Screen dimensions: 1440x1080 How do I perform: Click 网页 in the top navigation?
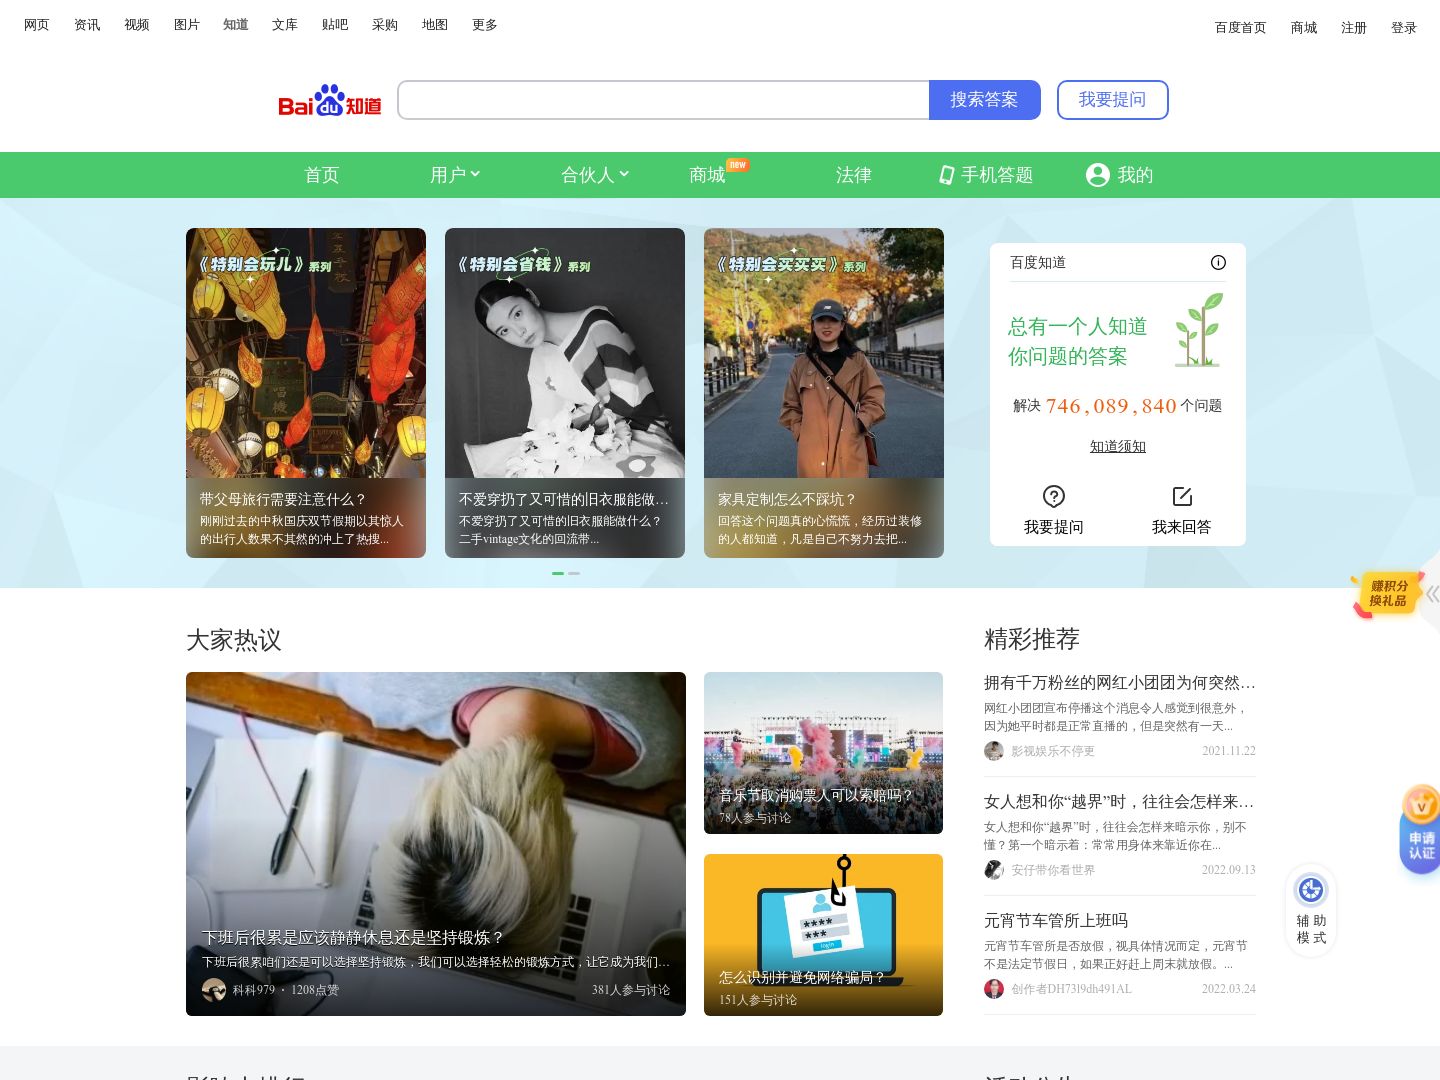37,25
